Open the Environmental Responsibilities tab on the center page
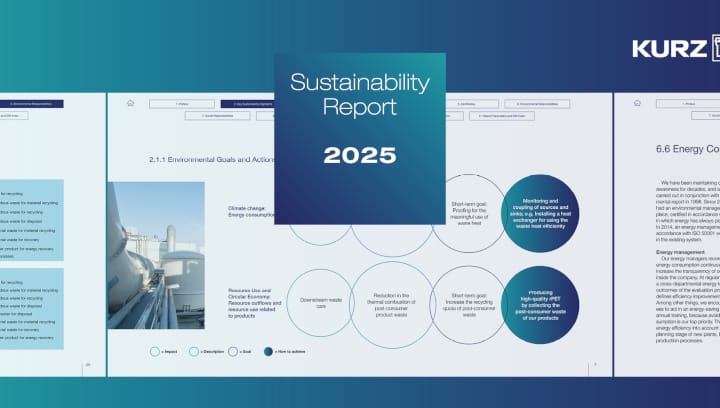Screen dimensions: 720x408 (537, 104)
